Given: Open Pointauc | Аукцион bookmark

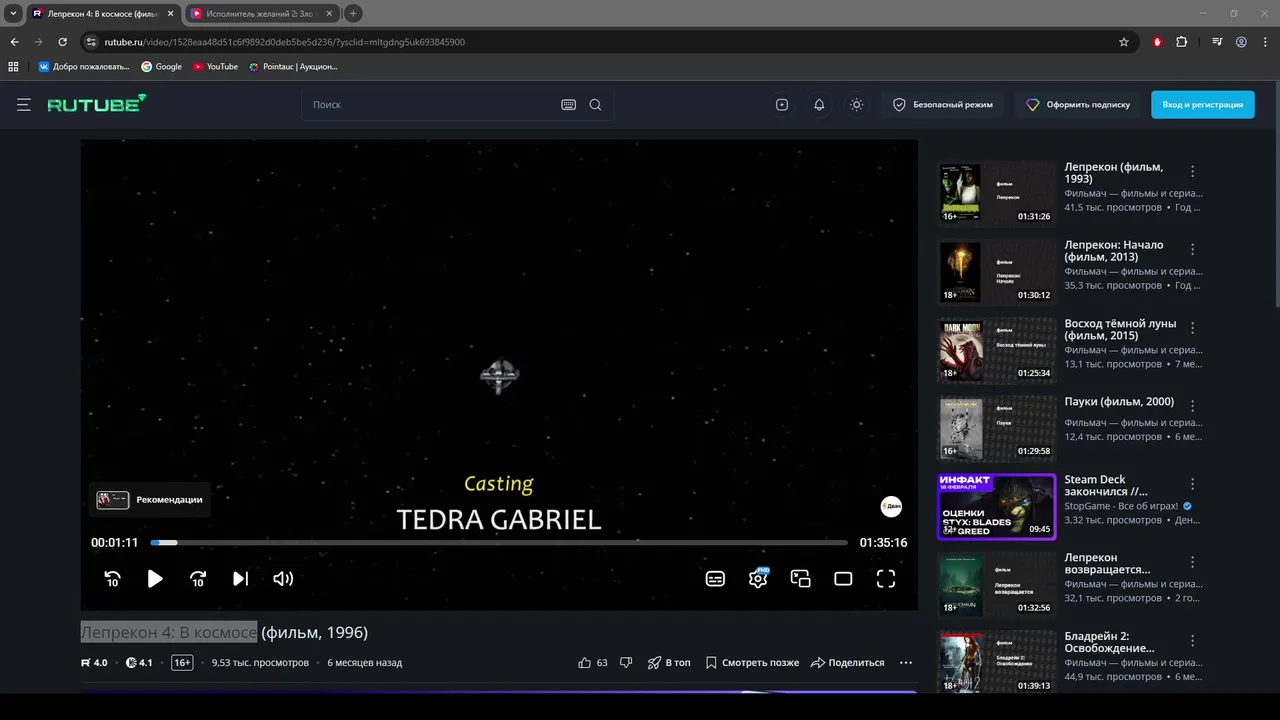Looking at the screenshot, I should [293, 67].
